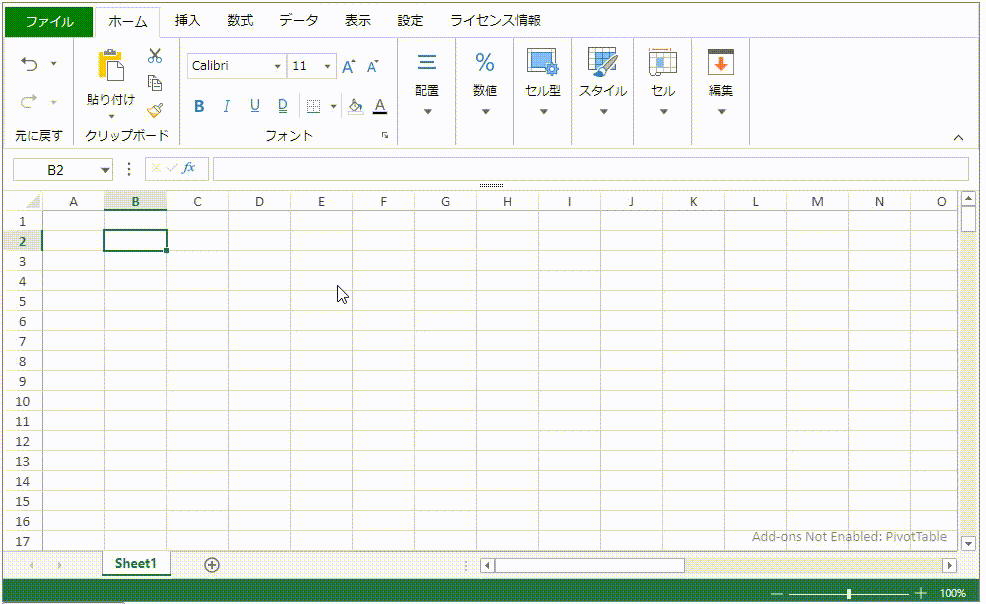986x604 pixels.
Task: Click the Copy icon in clipboard group
Action: [x=155, y=83]
